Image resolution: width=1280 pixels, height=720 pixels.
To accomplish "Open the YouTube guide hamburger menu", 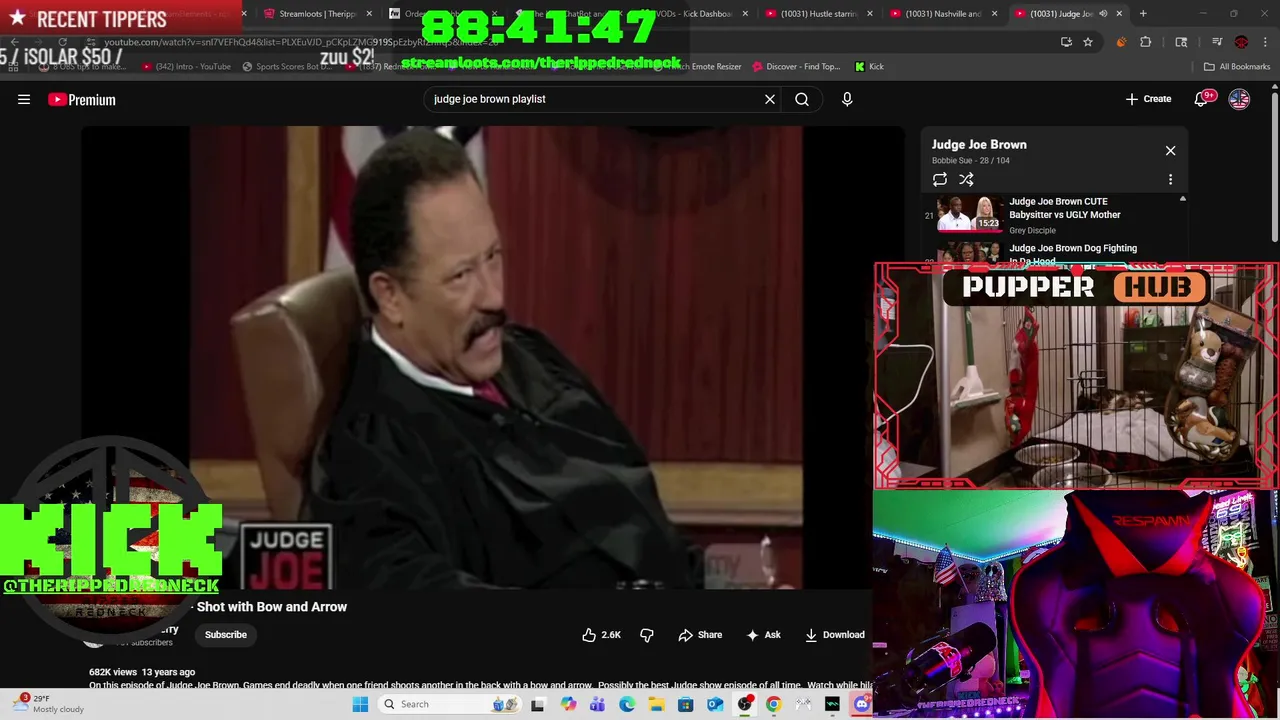I will pos(24,99).
